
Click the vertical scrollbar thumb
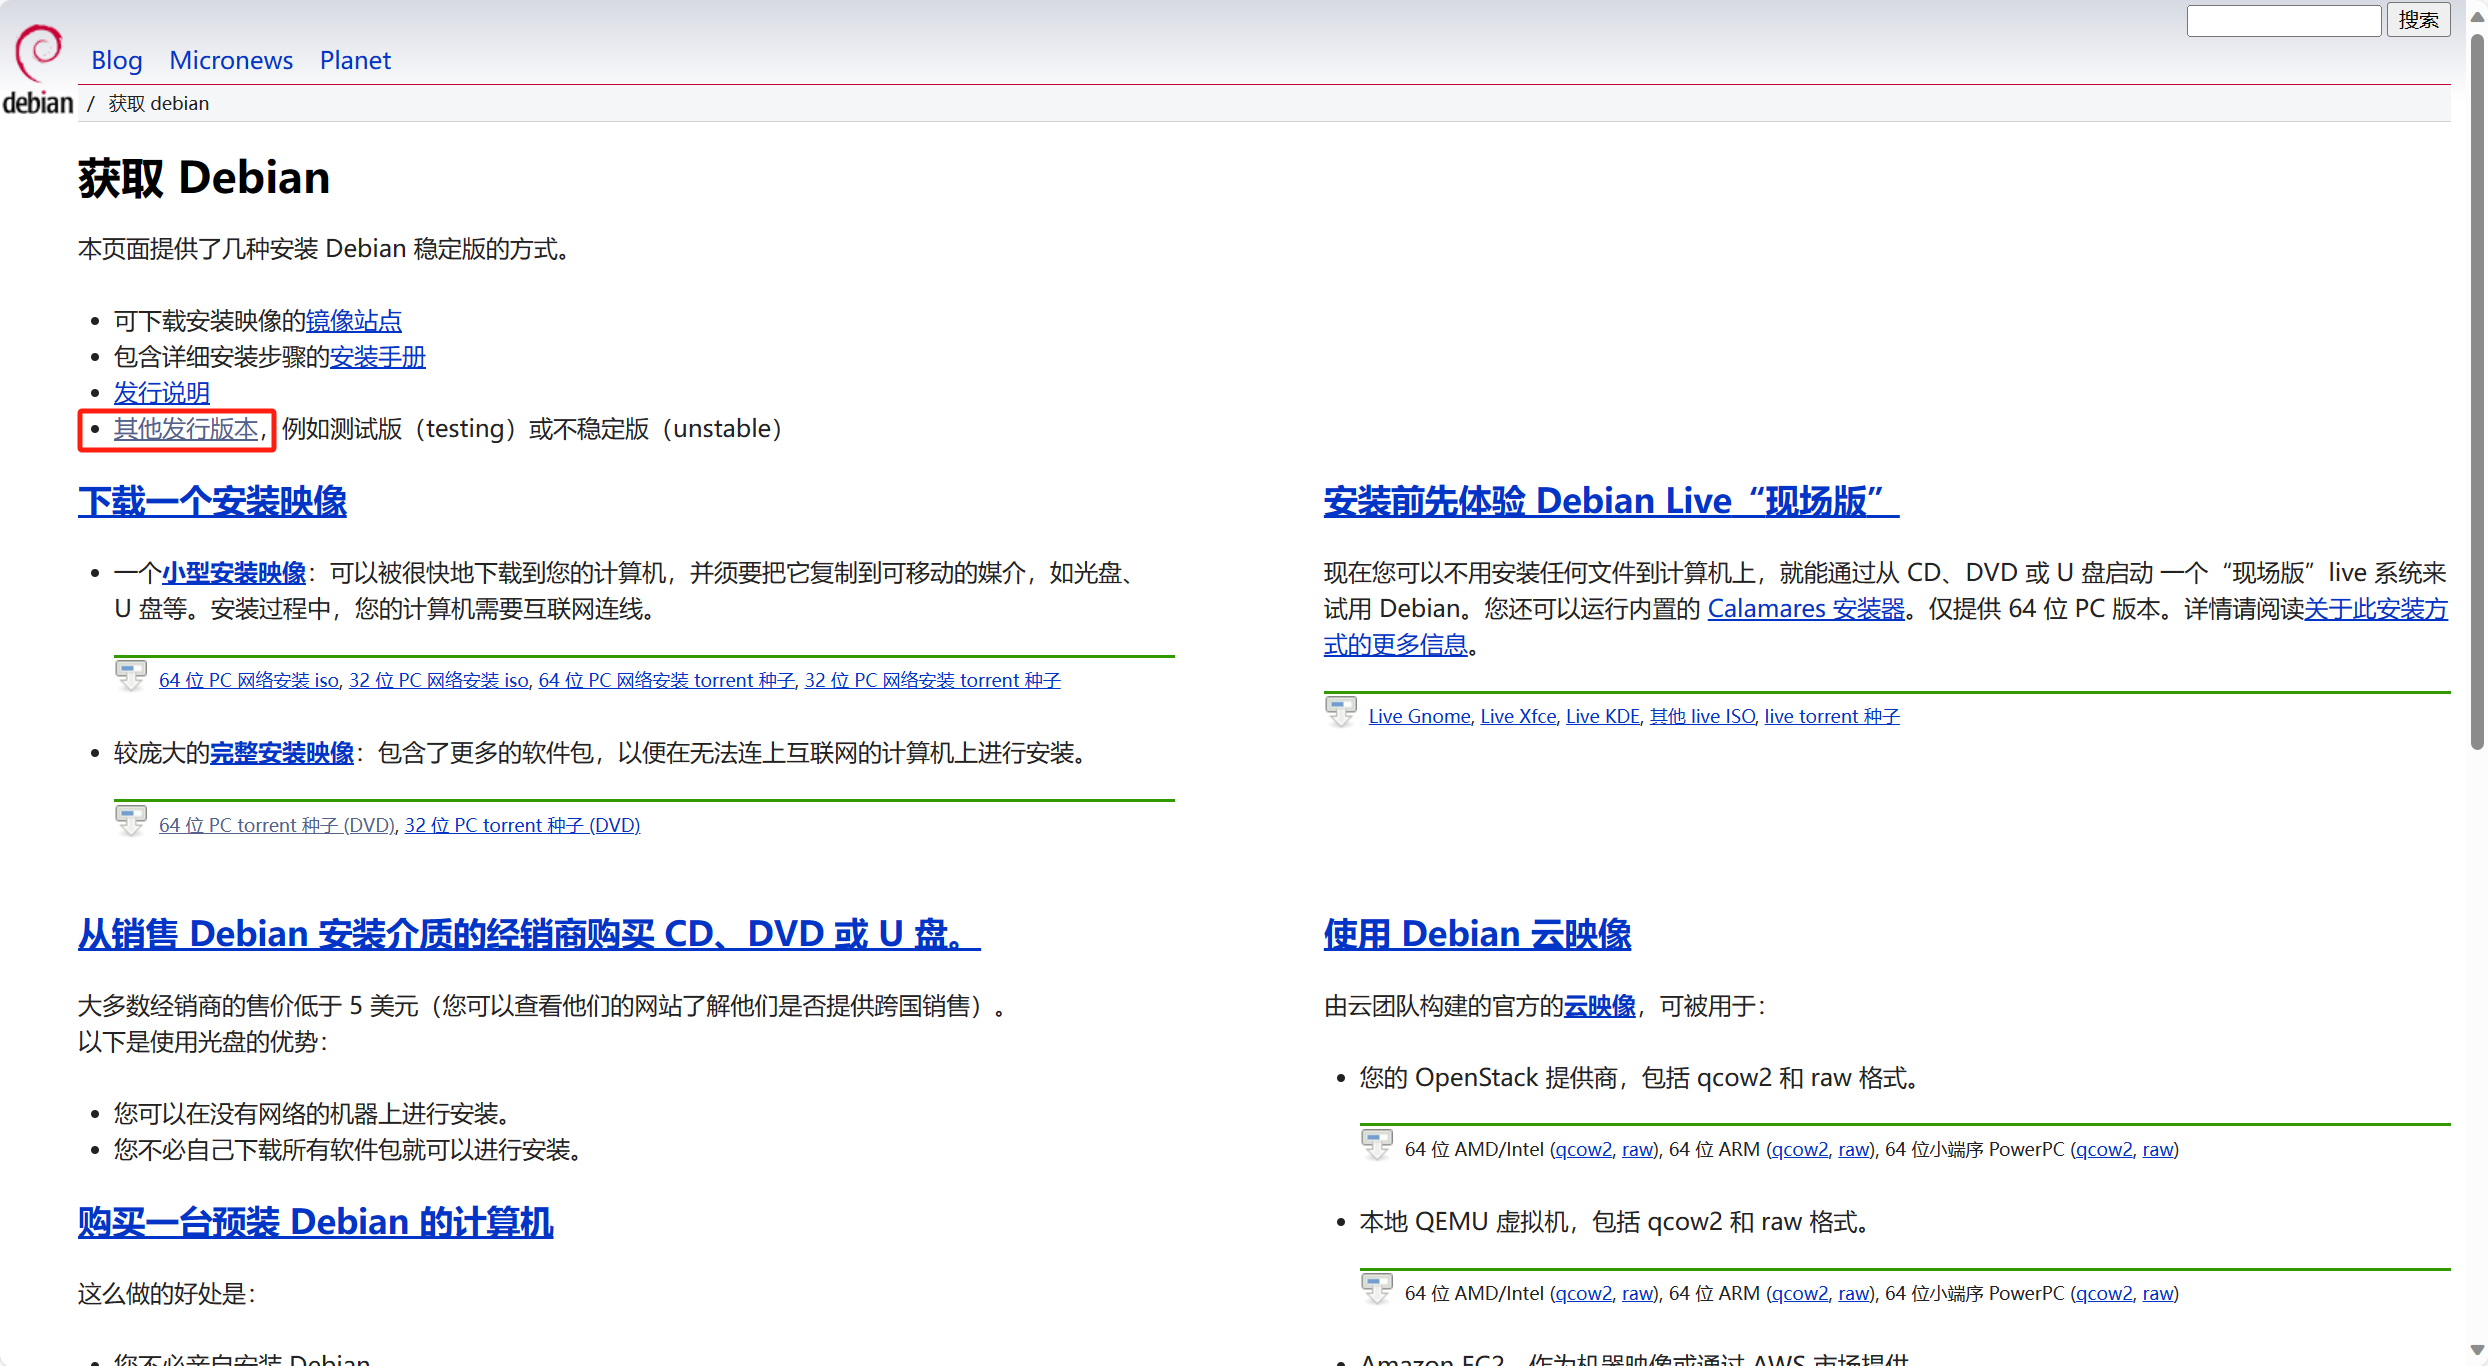(2477, 390)
